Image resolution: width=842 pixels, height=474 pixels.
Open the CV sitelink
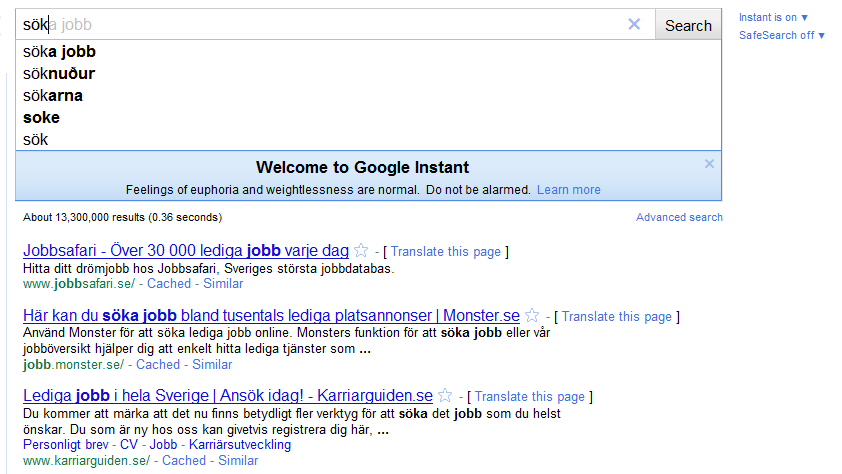pos(129,444)
